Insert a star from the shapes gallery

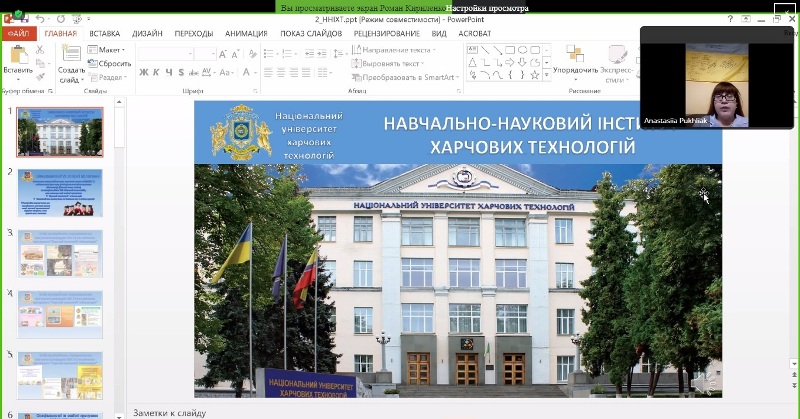(x=535, y=75)
